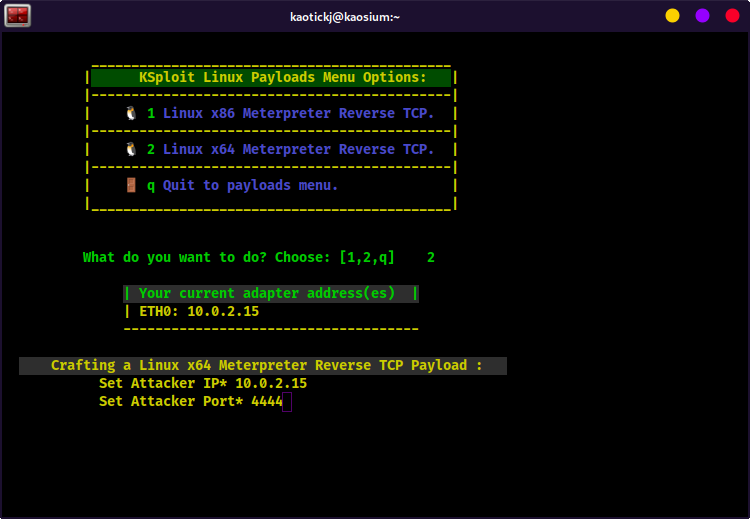Click the green q option key
Image resolution: width=750 pixels, height=519 pixels.
151,186
